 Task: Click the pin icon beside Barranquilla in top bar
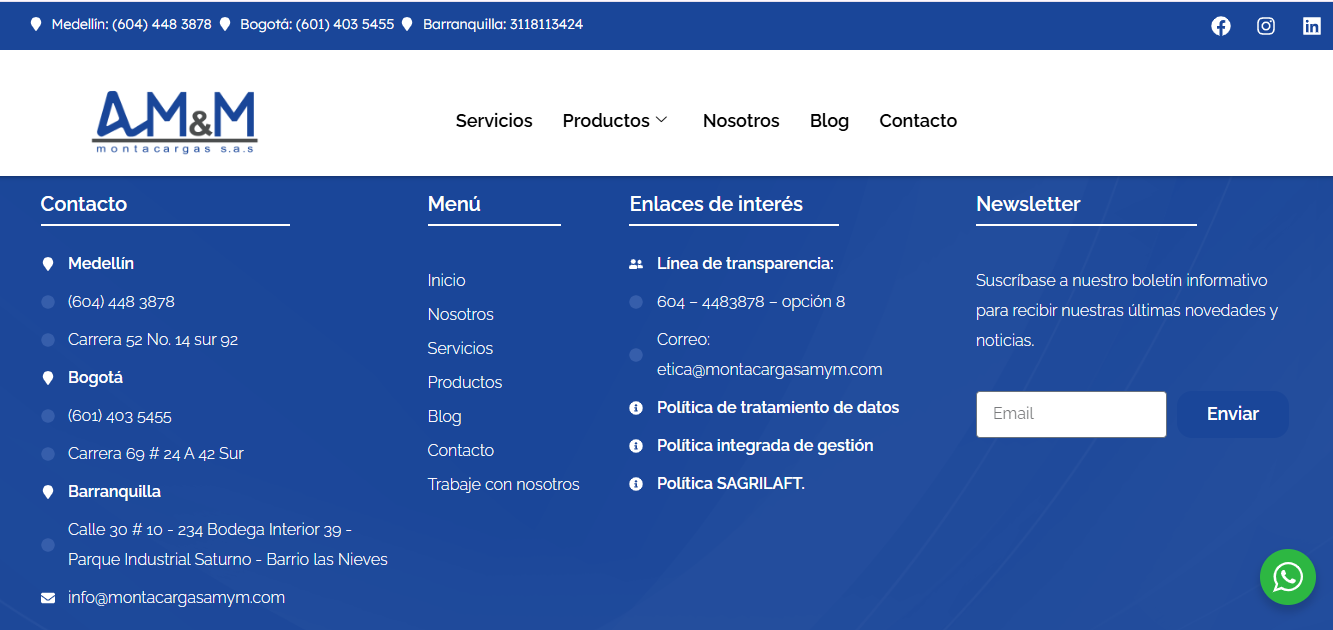[x=406, y=24]
